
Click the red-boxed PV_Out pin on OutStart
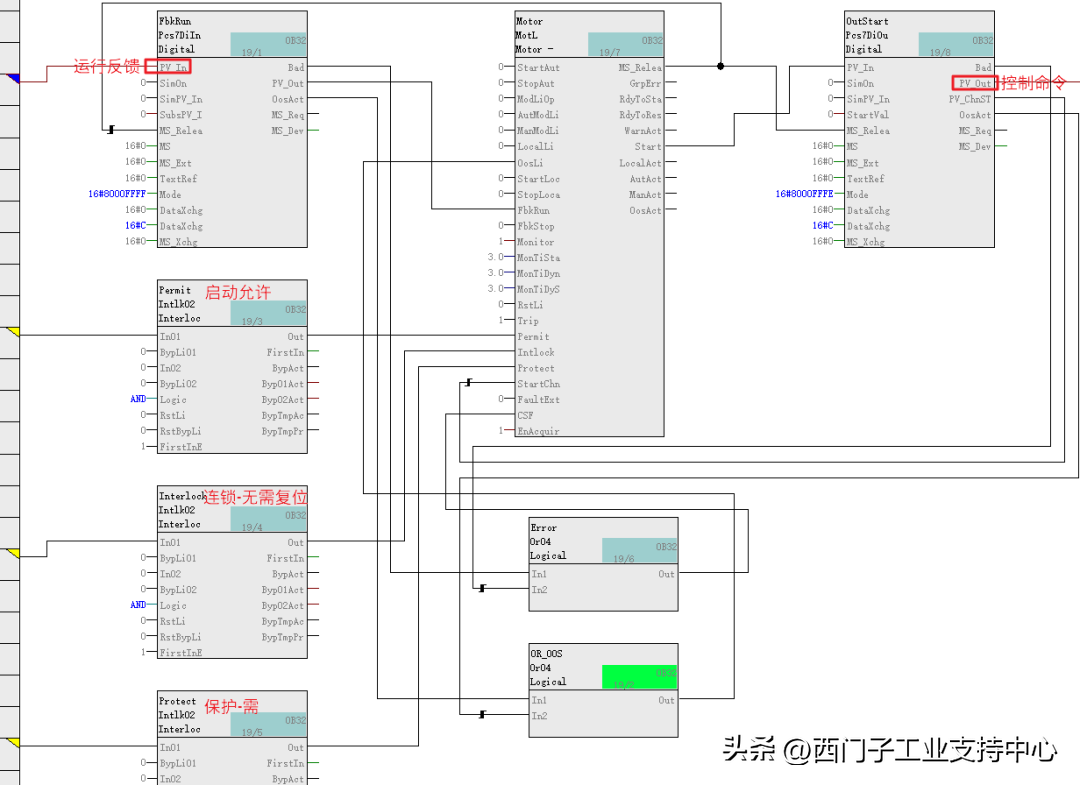[973, 83]
